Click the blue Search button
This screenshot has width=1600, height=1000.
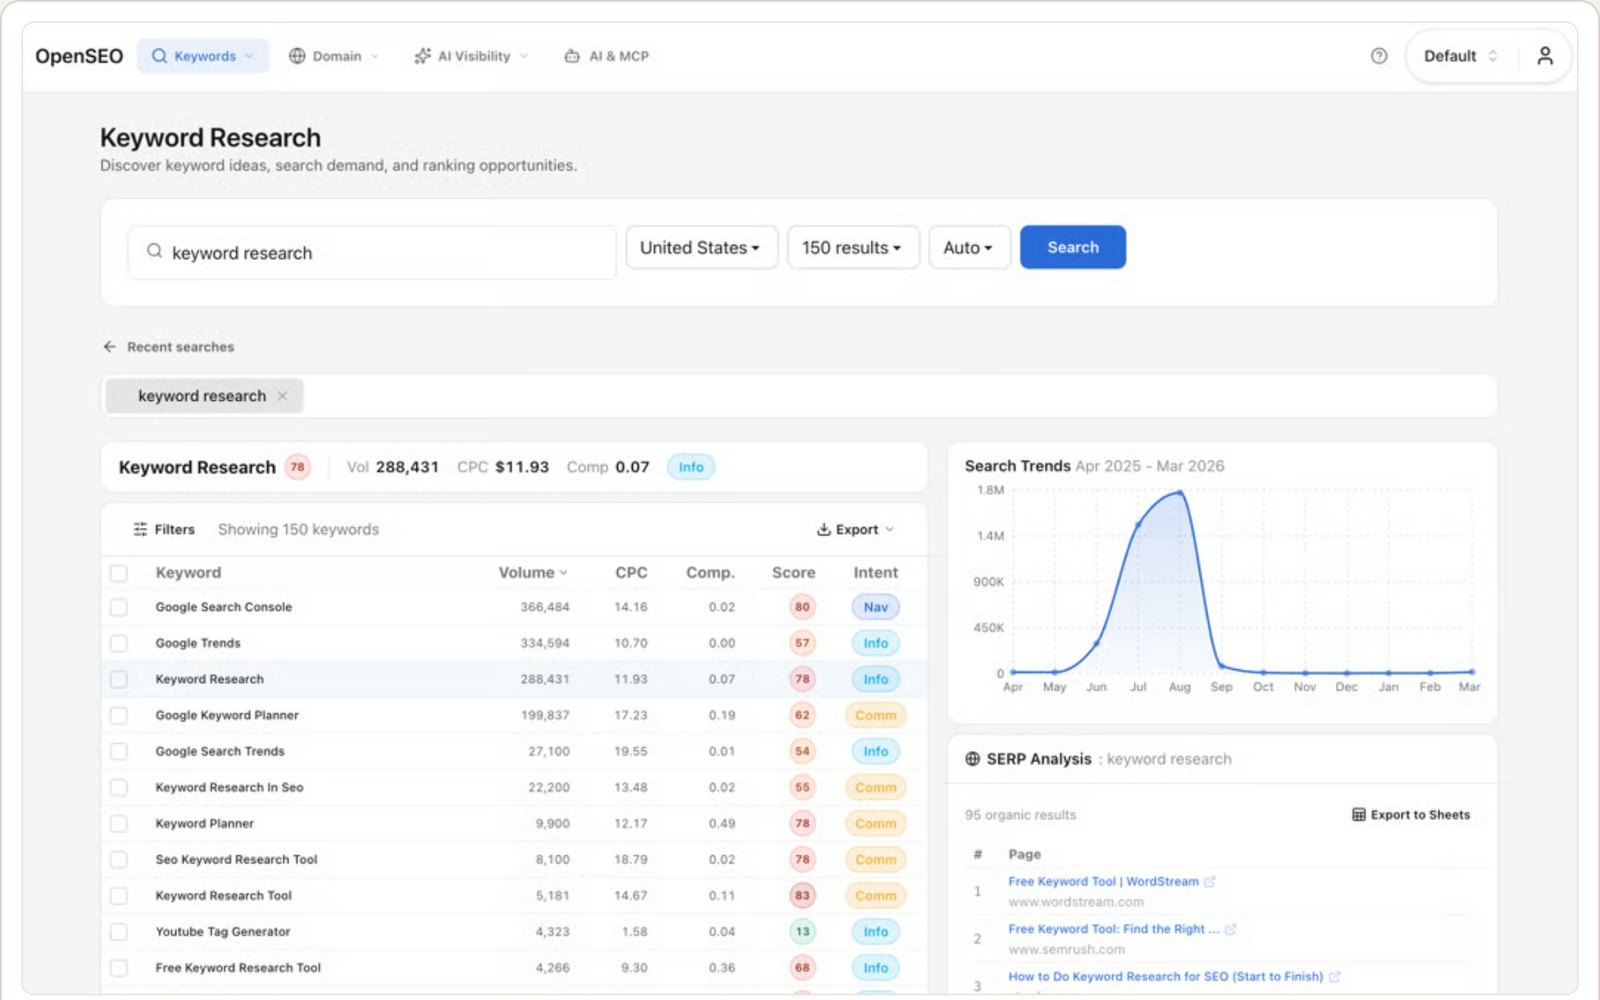(x=1073, y=247)
